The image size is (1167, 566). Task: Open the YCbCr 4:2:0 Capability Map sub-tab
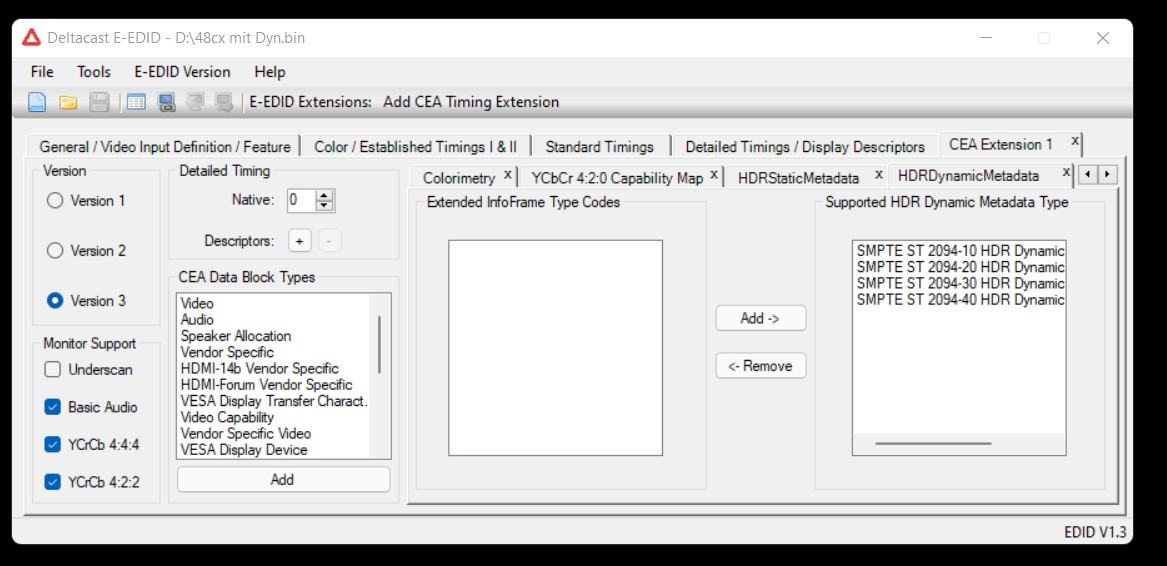pyautogui.click(x=616, y=178)
